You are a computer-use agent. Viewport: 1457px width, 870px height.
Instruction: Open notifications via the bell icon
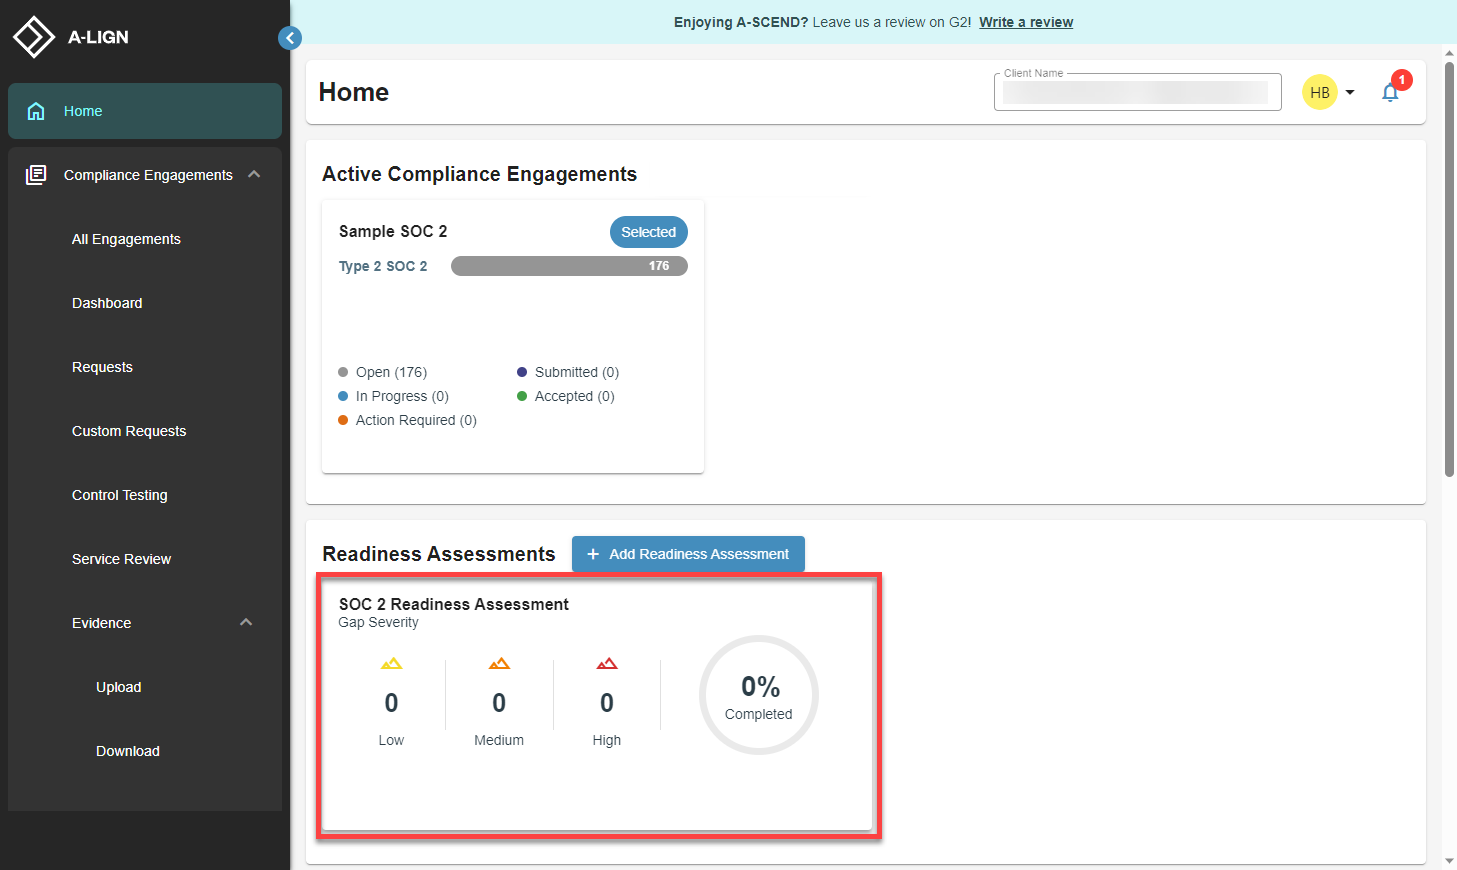[x=1391, y=92]
